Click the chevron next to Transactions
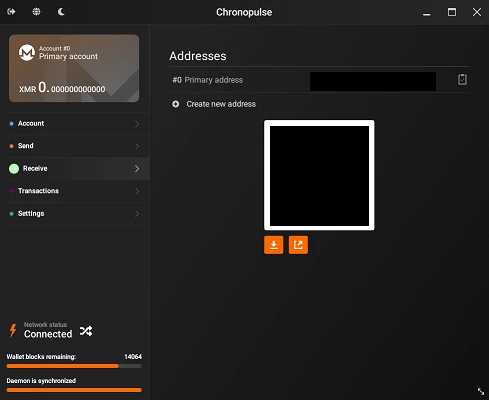Image resolution: width=489 pixels, height=400 pixels. pos(137,191)
